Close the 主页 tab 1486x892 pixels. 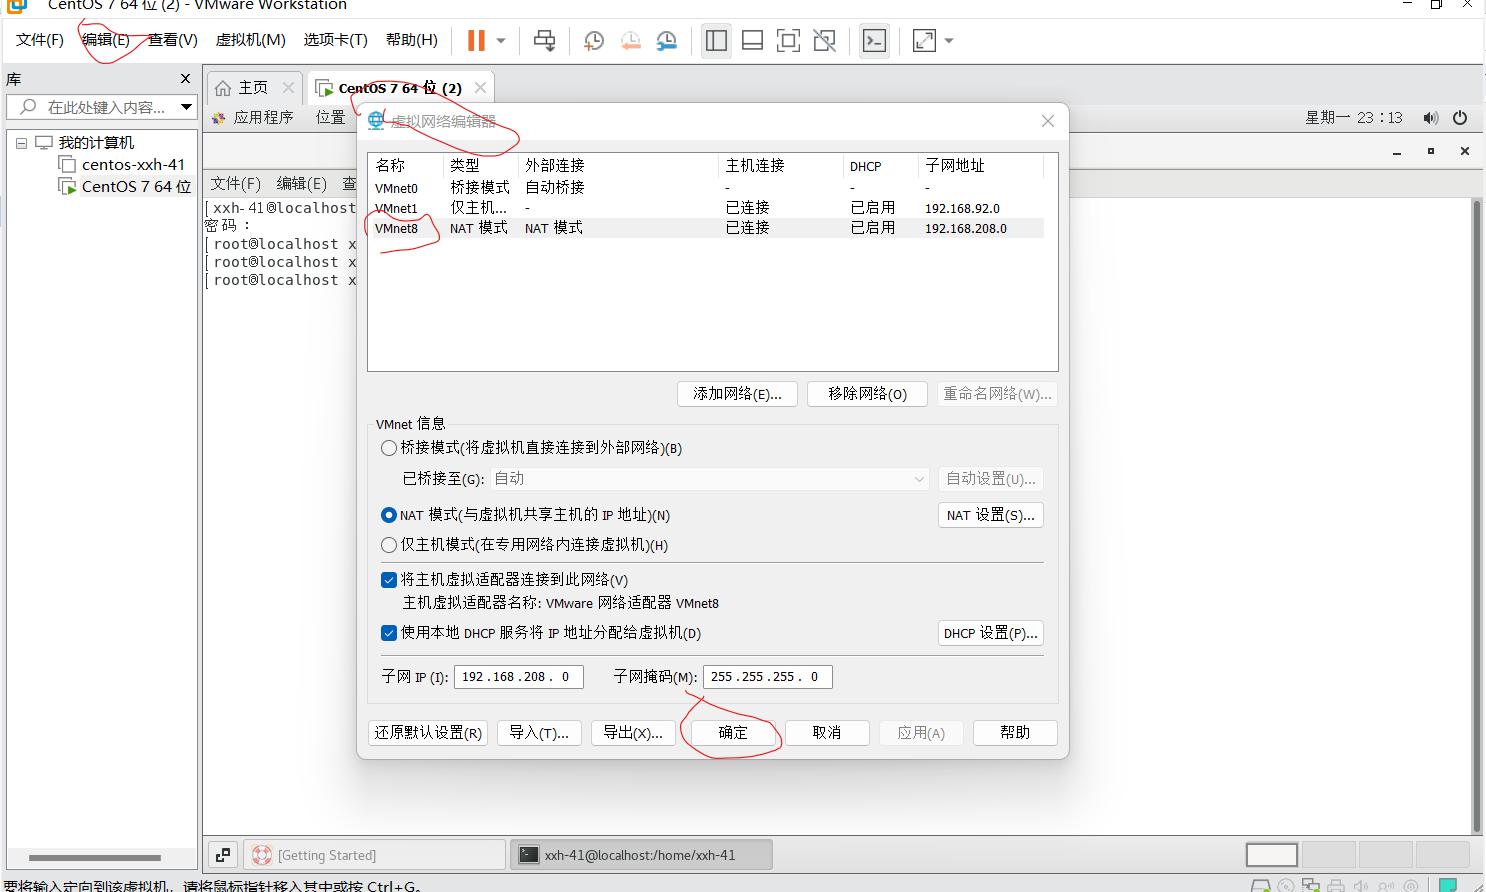click(x=288, y=87)
